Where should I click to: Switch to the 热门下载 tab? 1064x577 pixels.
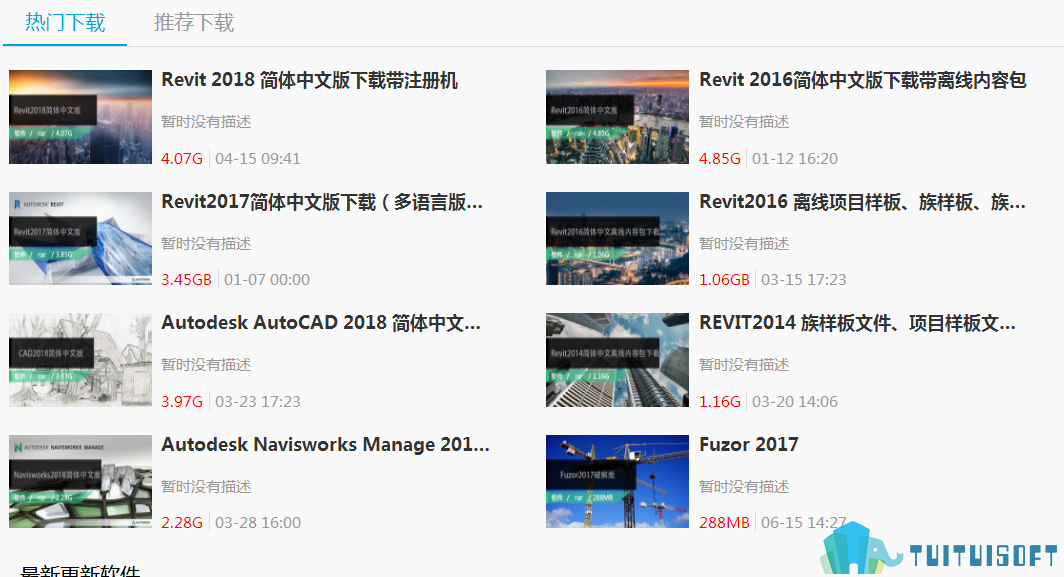(65, 23)
